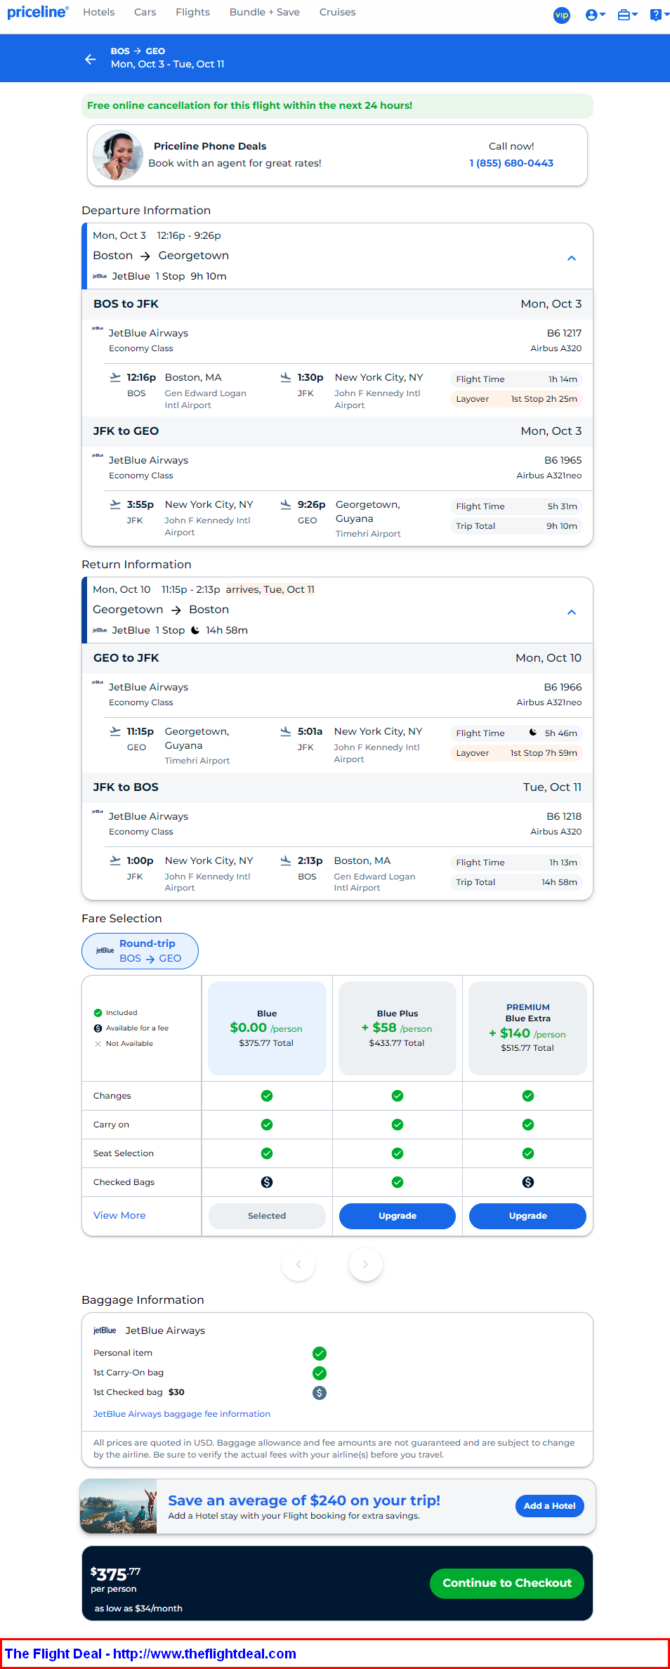670x1669 pixels.
Task: Click the Priceline logo
Action: pyautogui.click(x=38, y=13)
